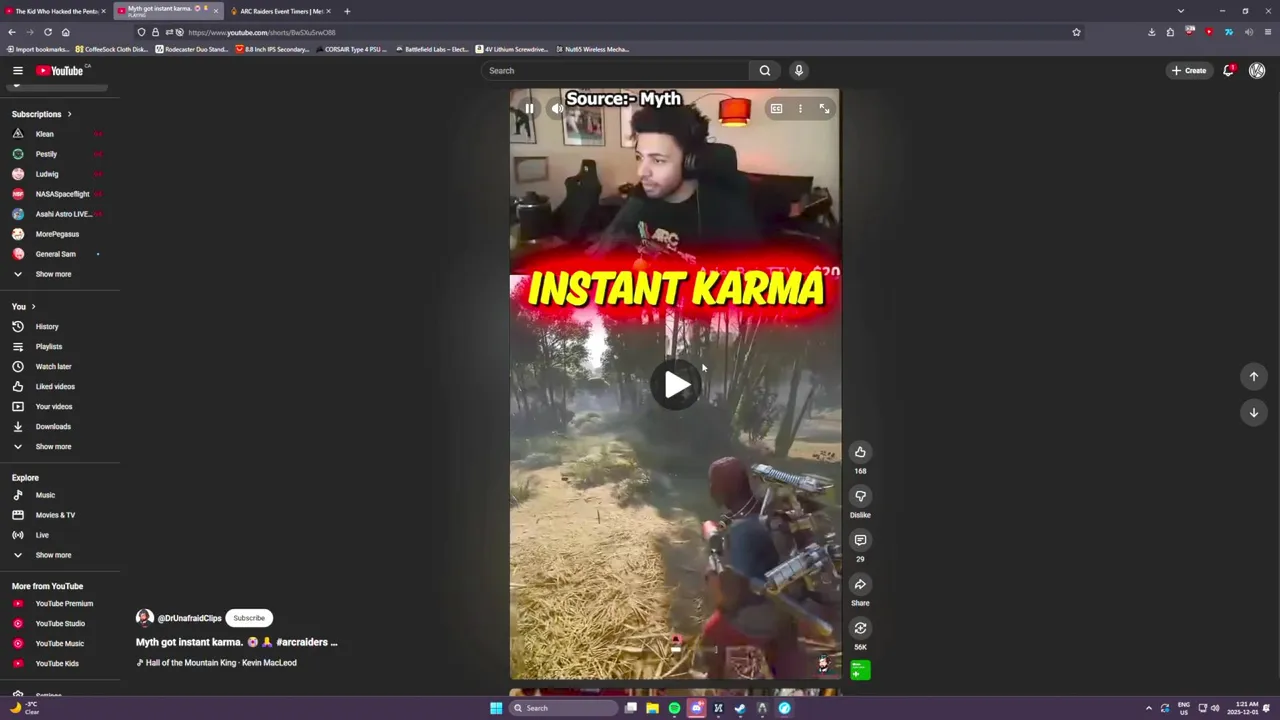Image resolution: width=1280 pixels, height=720 pixels.
Task: Pause the playing Short
Action: pos(529,108)
